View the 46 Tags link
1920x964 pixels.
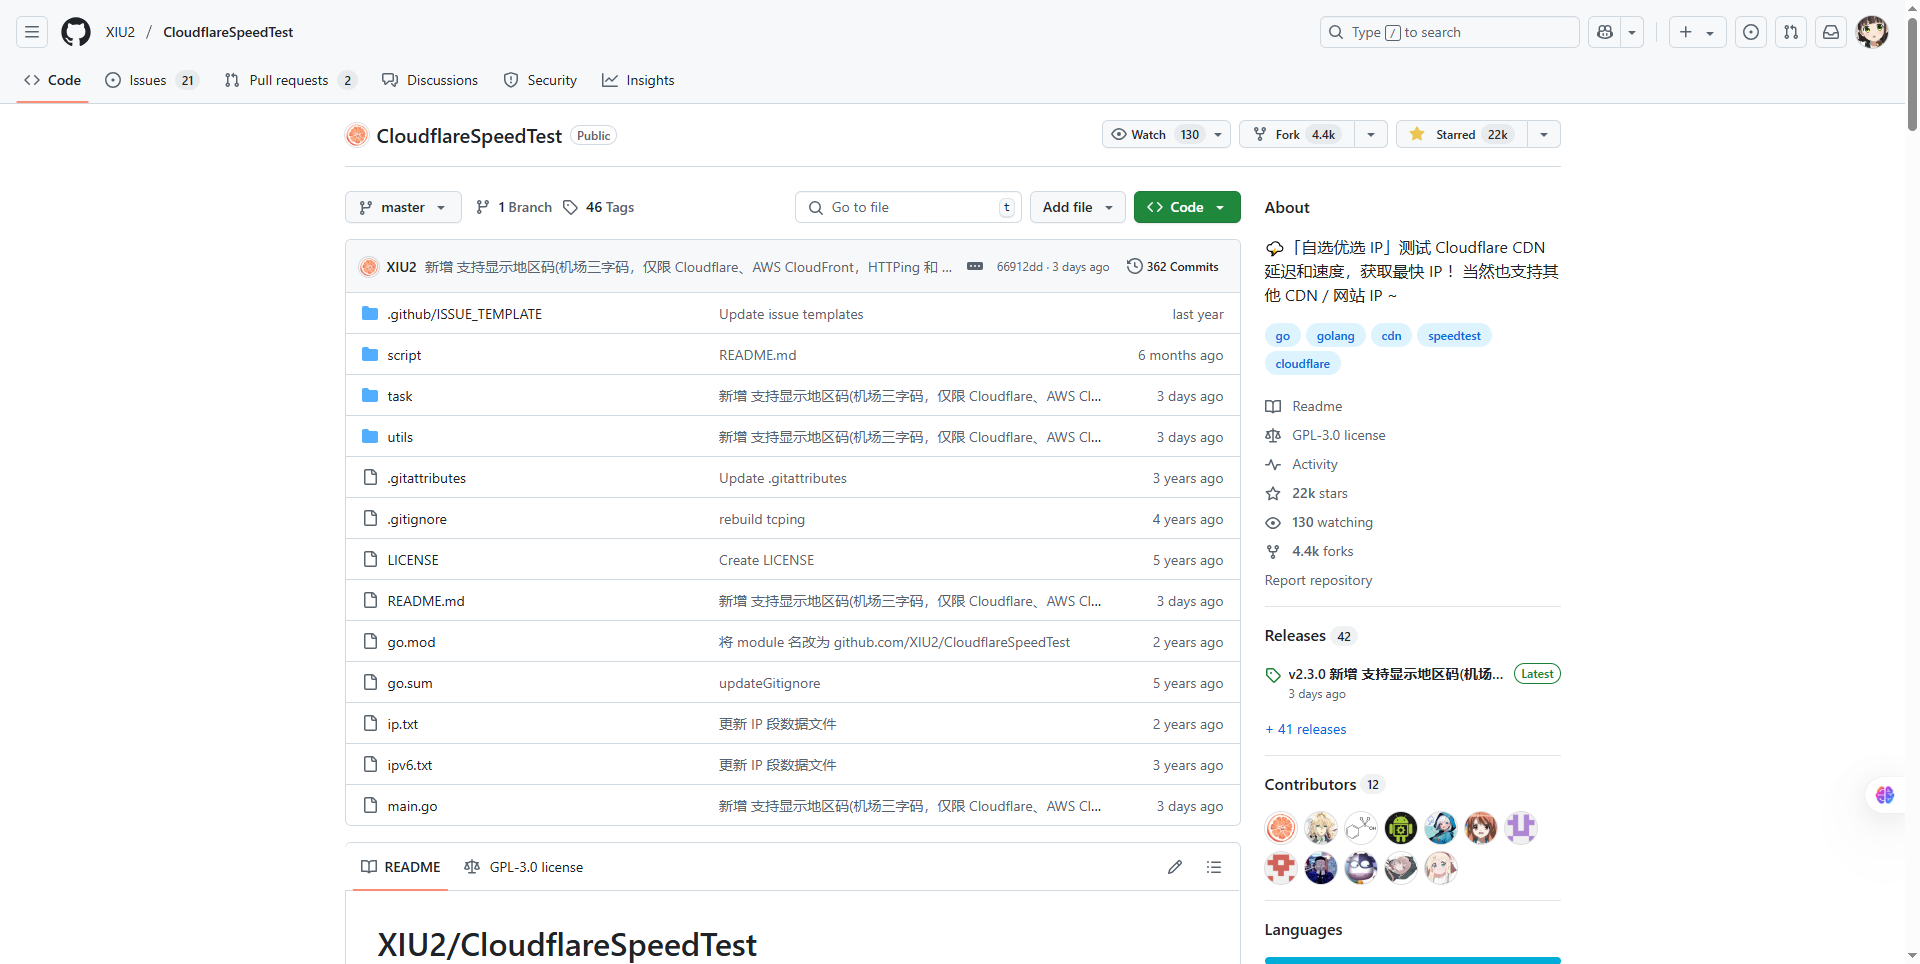click(x=598, y=207)
